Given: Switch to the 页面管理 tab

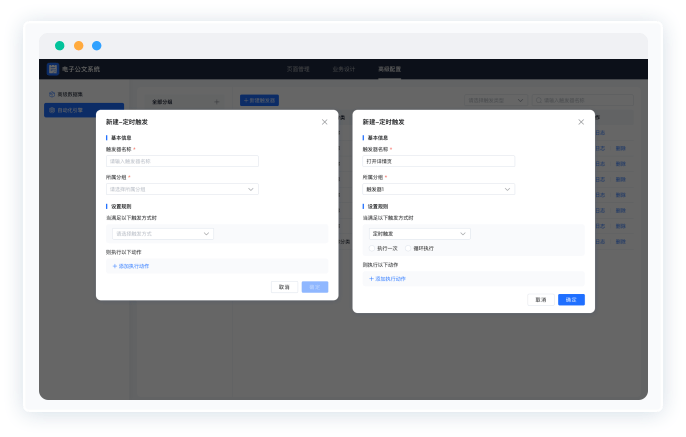Looking at the screenshot, I should coord(299,69).
